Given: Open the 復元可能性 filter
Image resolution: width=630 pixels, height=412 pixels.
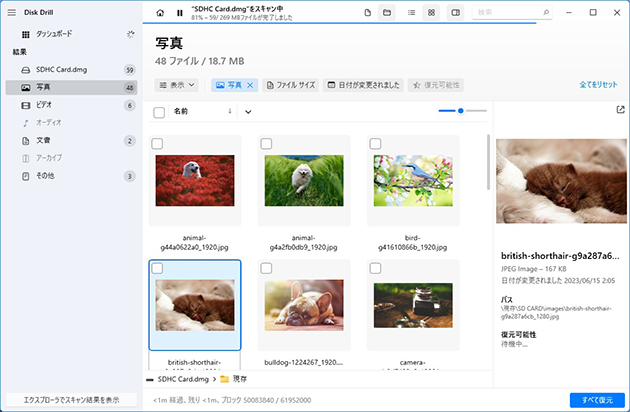Looking at the screenshot, I should tap(436, 85).
